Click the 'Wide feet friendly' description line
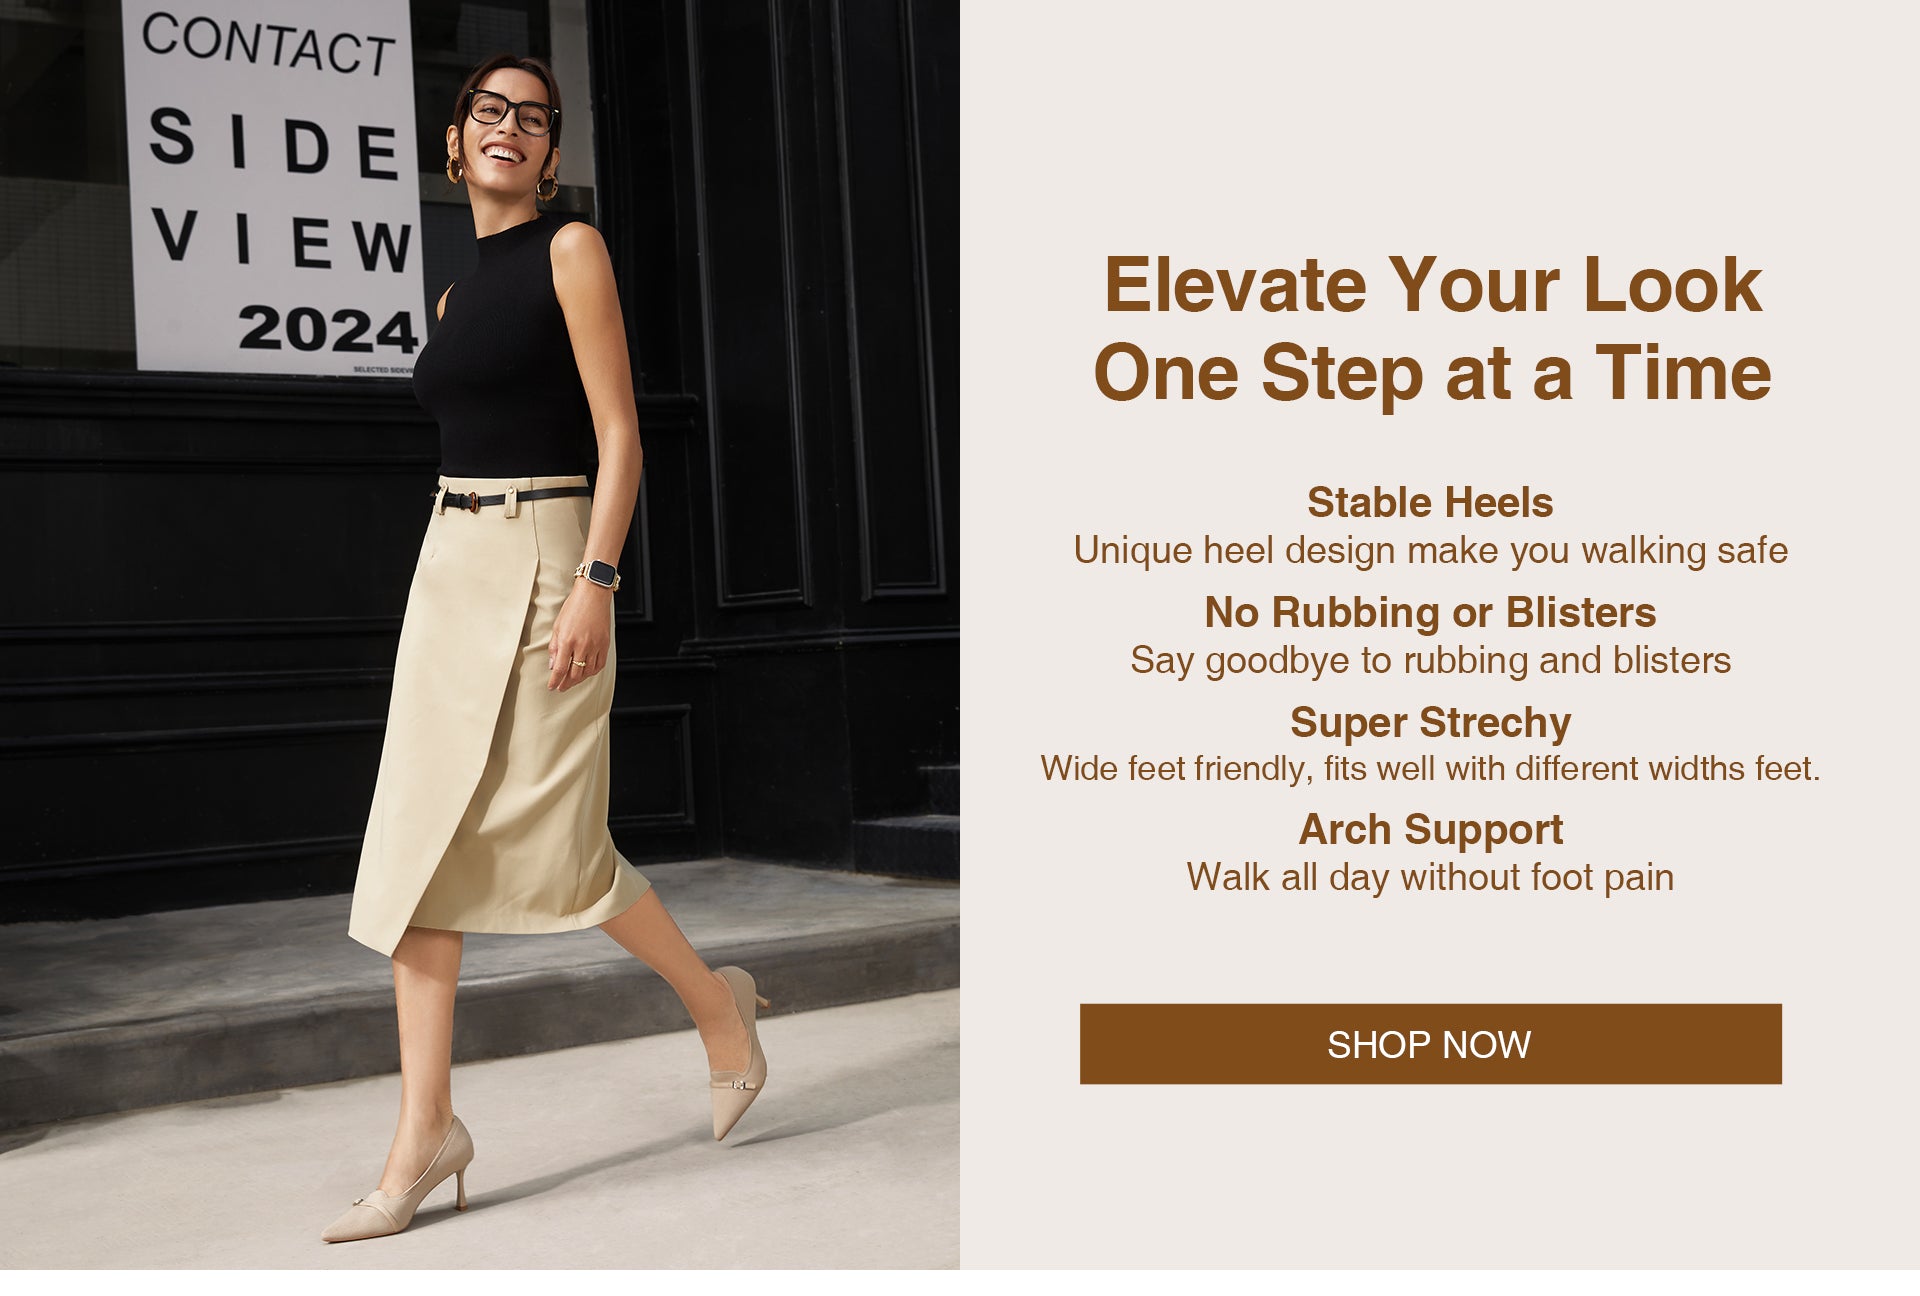Screen dimensions: 1920x1296 pyautogui.click(x=1430, y=768)
